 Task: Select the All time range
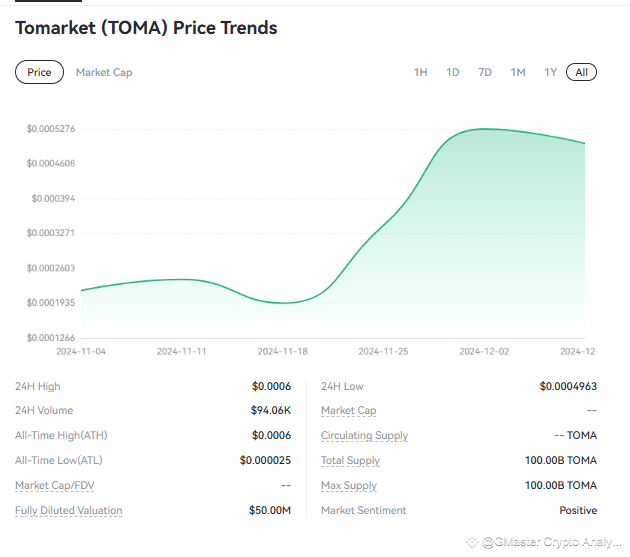581,72
